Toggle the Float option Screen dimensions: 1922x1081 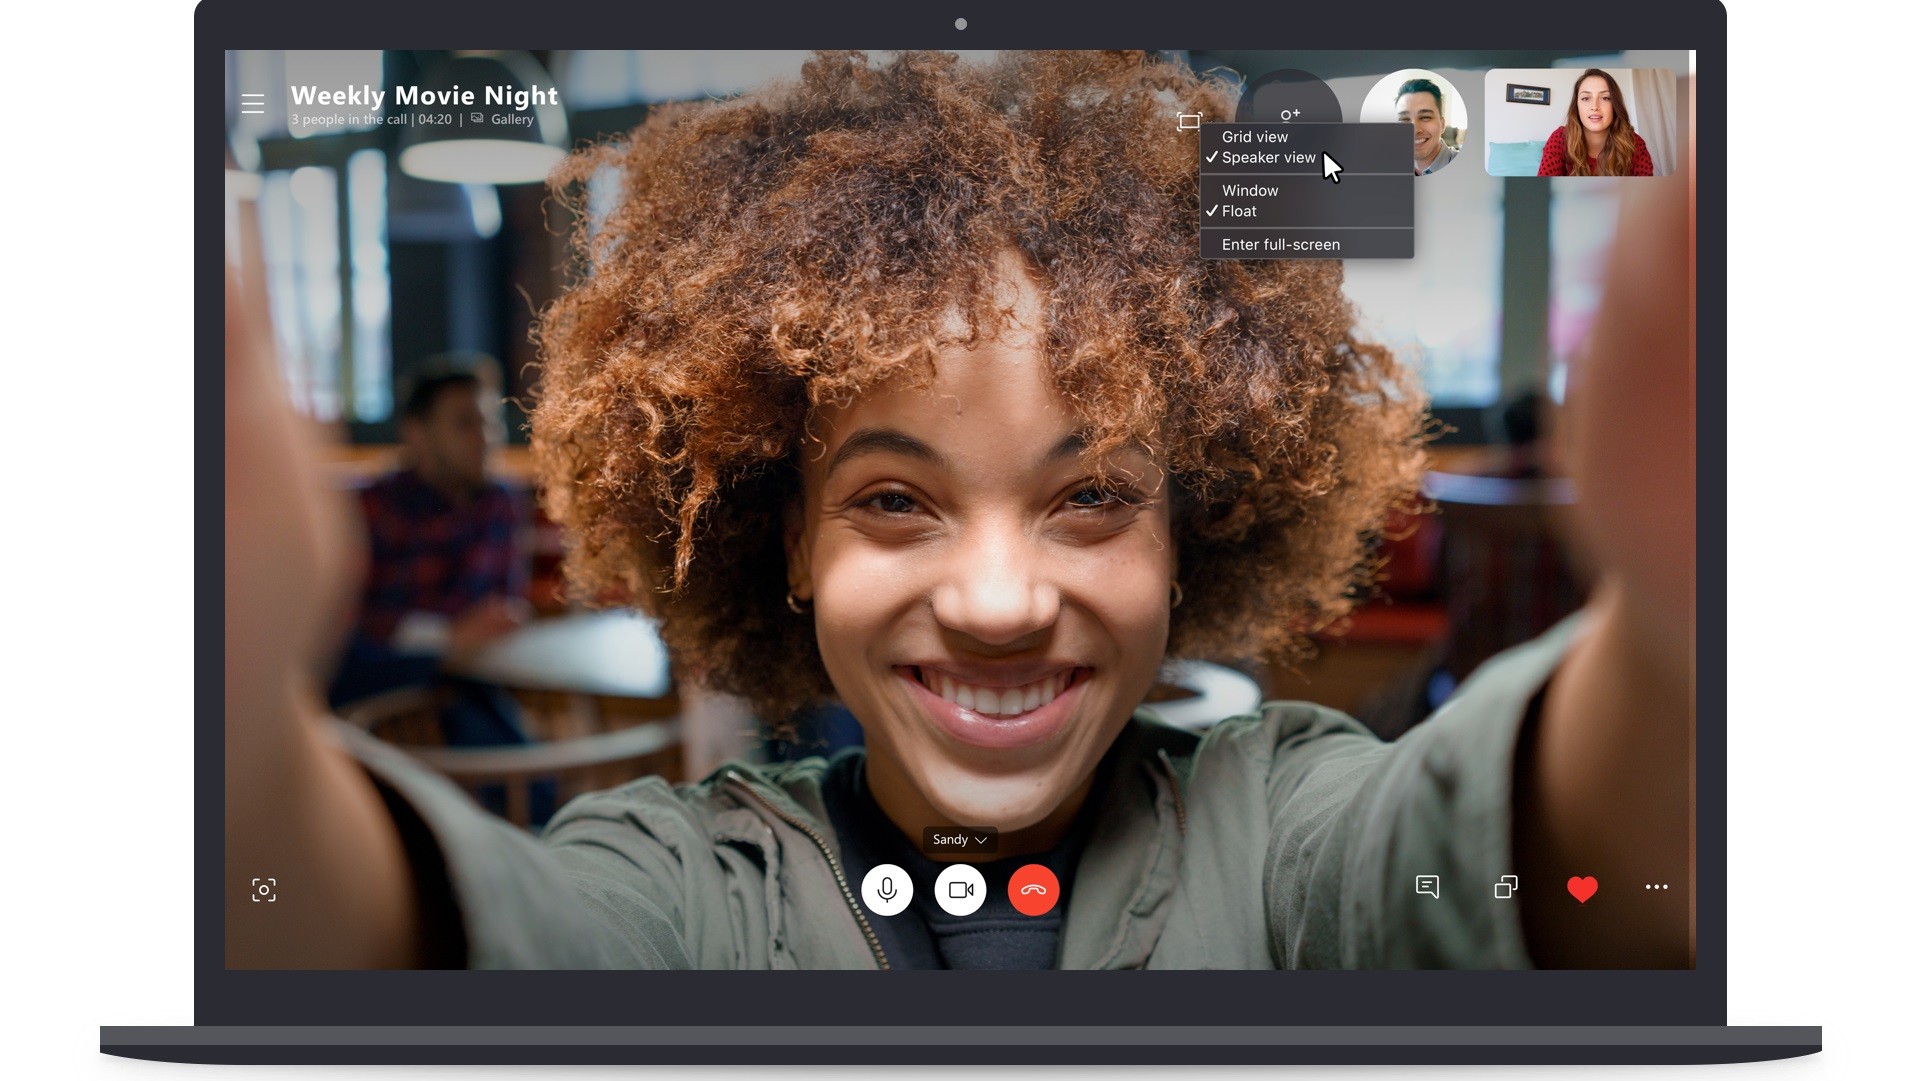(x=1241, y=211)
